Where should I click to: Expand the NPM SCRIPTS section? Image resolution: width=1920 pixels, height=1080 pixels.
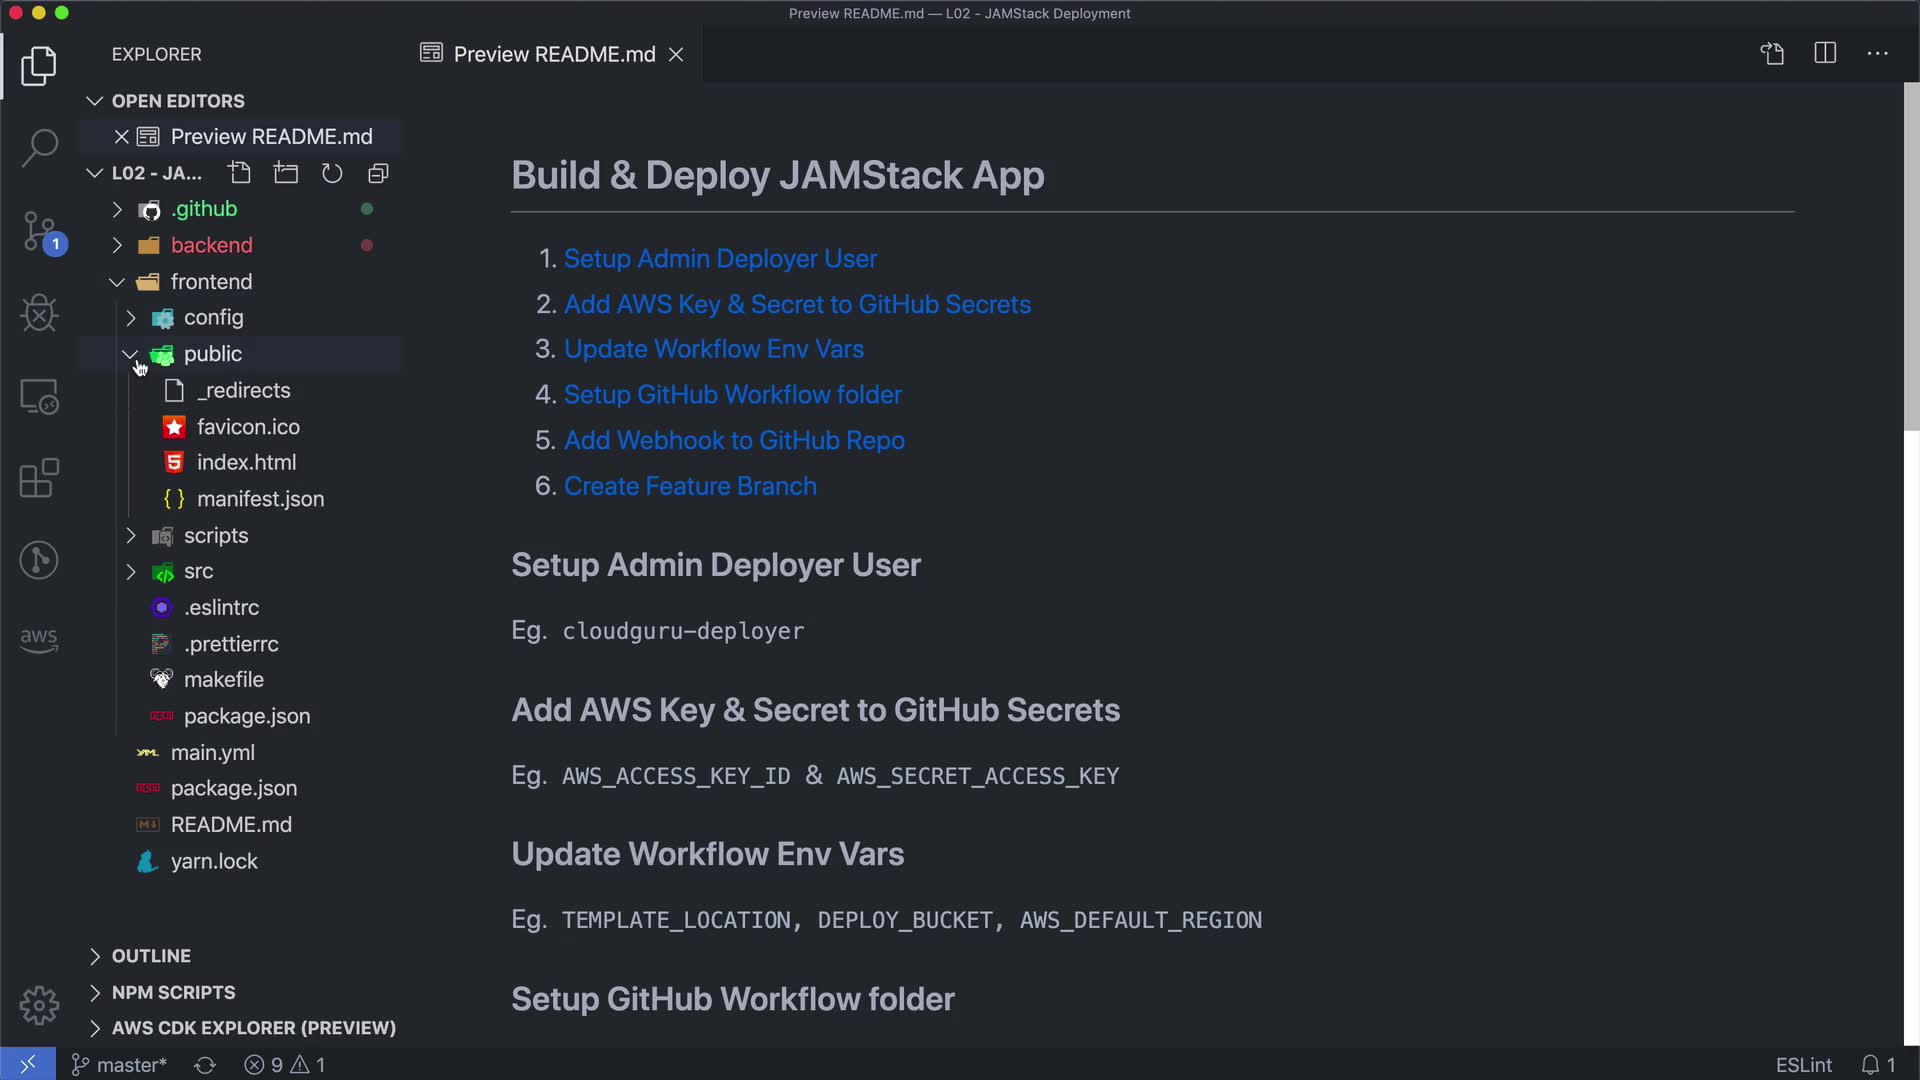coord(172,992)
